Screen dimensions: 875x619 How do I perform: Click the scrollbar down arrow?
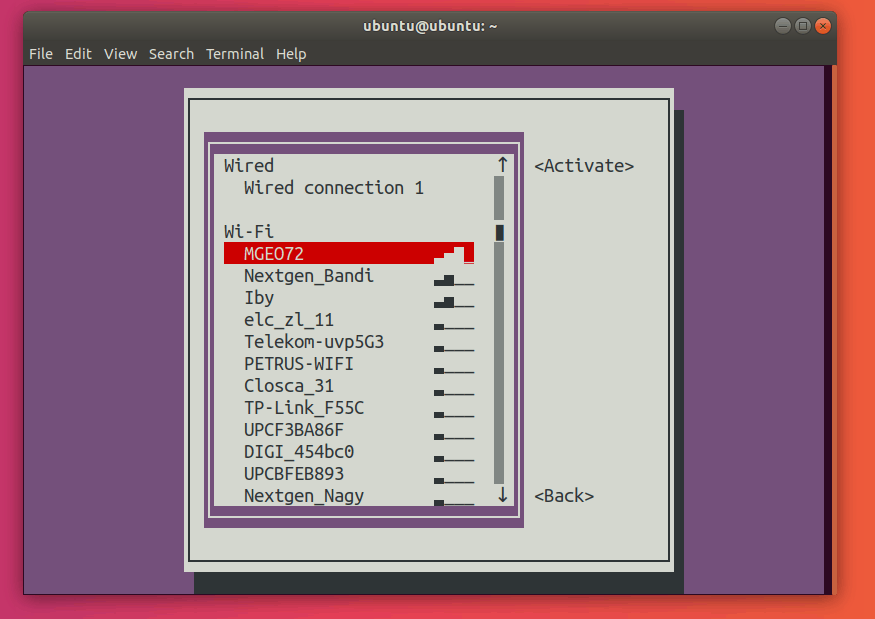tap(501, 495)
